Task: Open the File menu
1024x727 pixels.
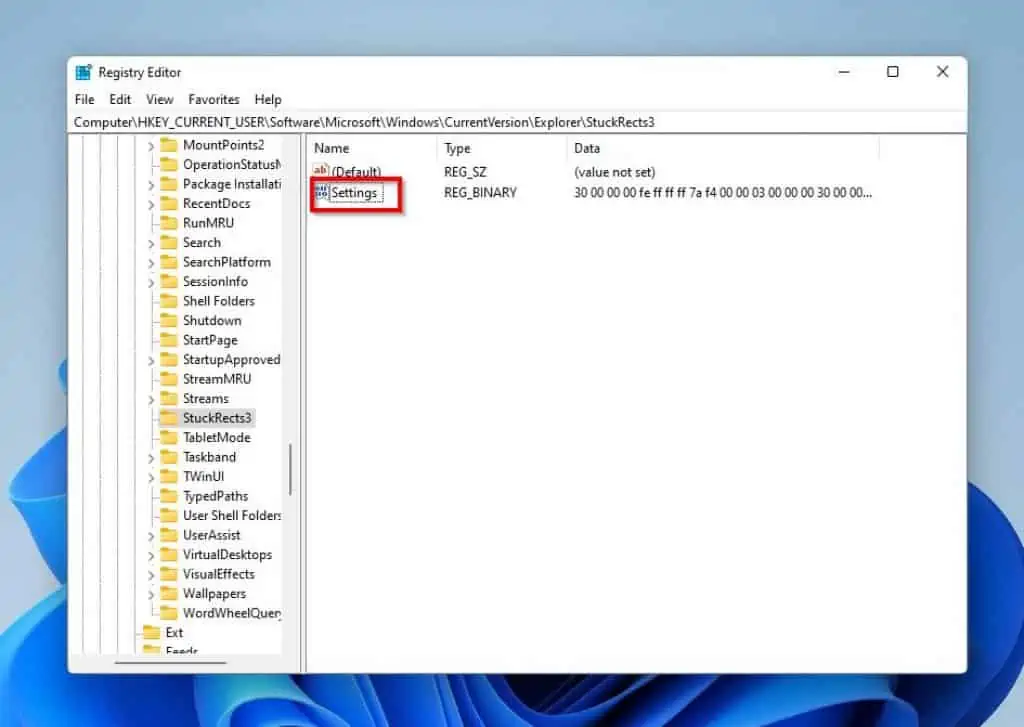Action: point(84,99)
